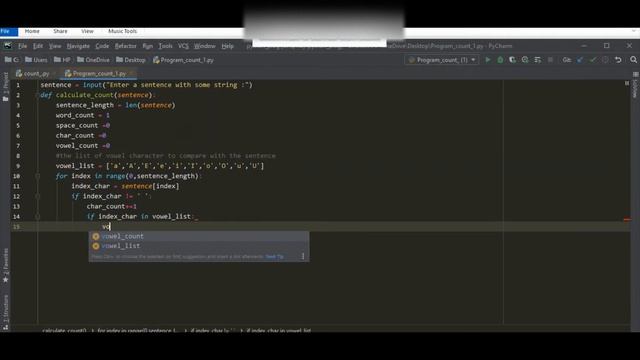Open the Music Tools ribbon tab
The height and width of the screenshot is (360, 640).
(x=122, y=31)
